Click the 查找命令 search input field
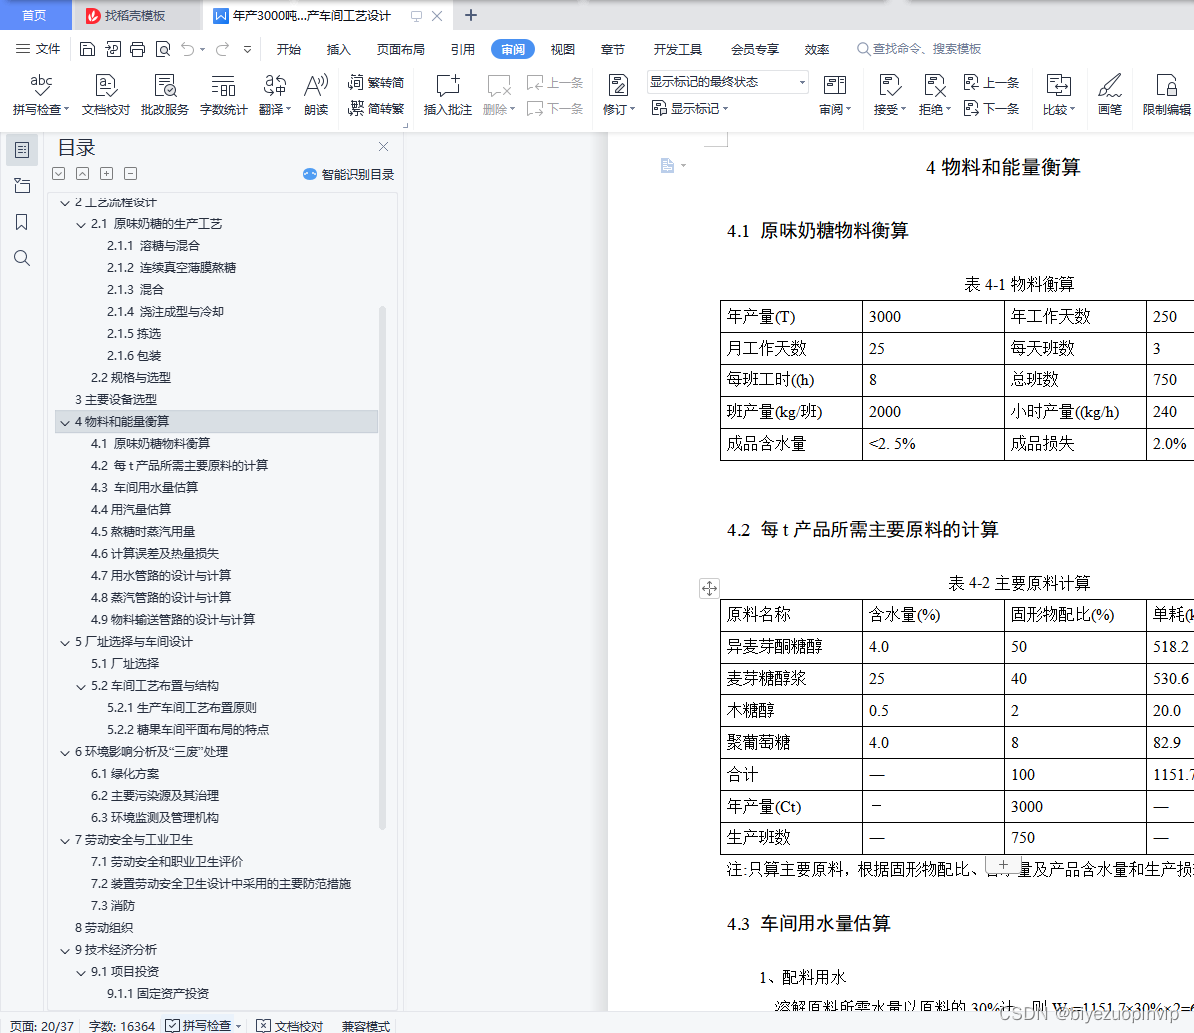Image resolution: width=1194 pixels, height=1033 pixels. click(x=921, y=49)
